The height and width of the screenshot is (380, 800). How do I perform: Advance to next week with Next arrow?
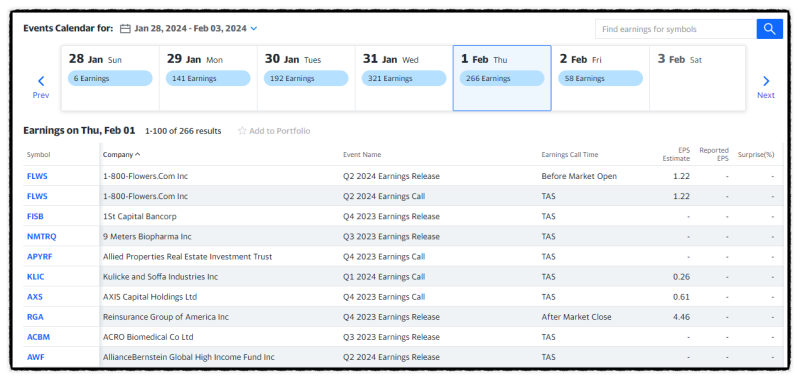[765, 87]
